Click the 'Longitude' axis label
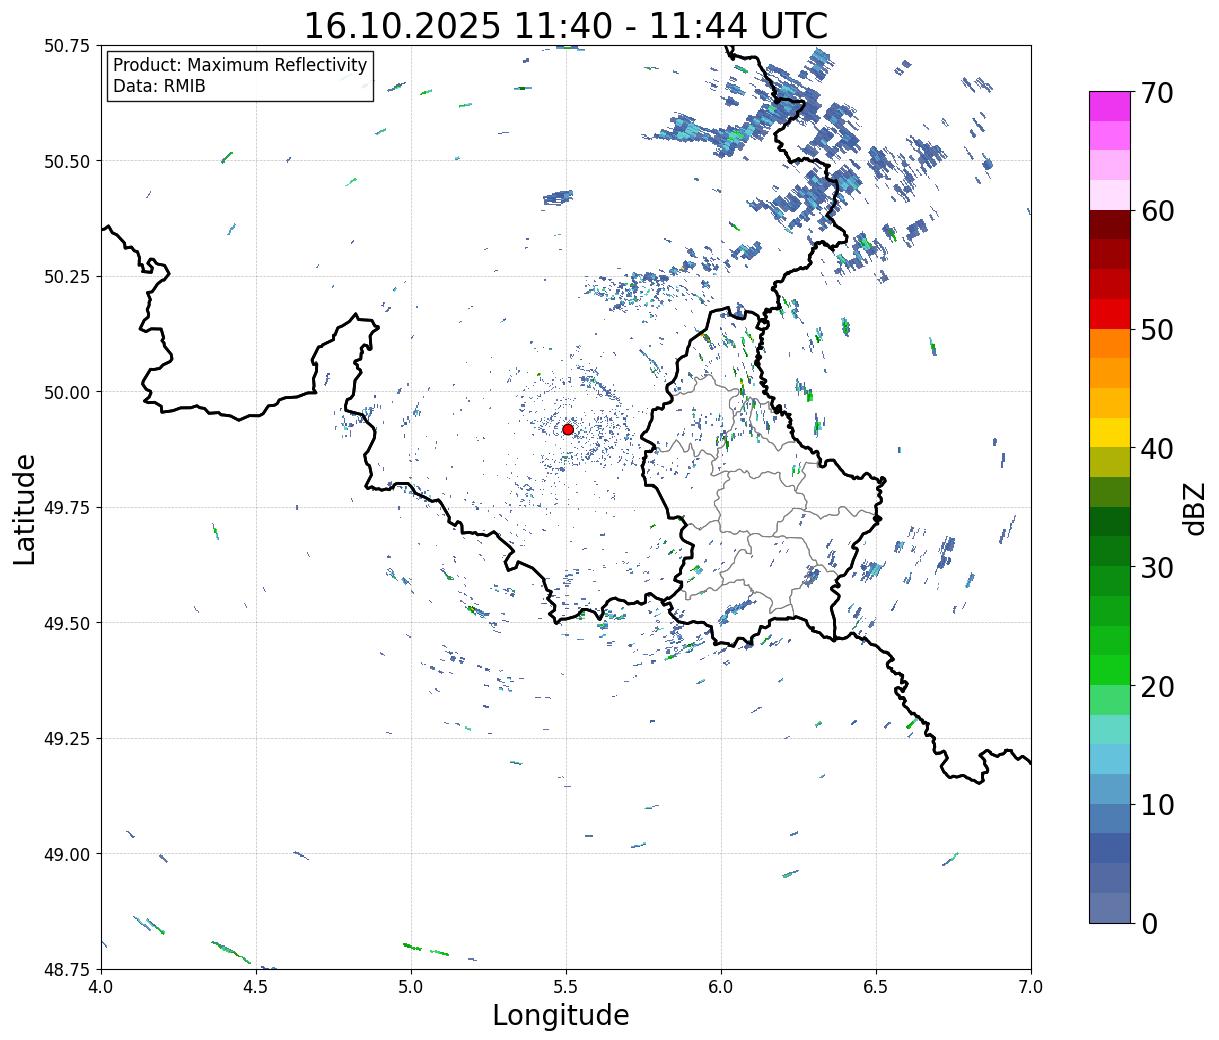This screenshot has width=1219, height=1040. [561, 1015]
